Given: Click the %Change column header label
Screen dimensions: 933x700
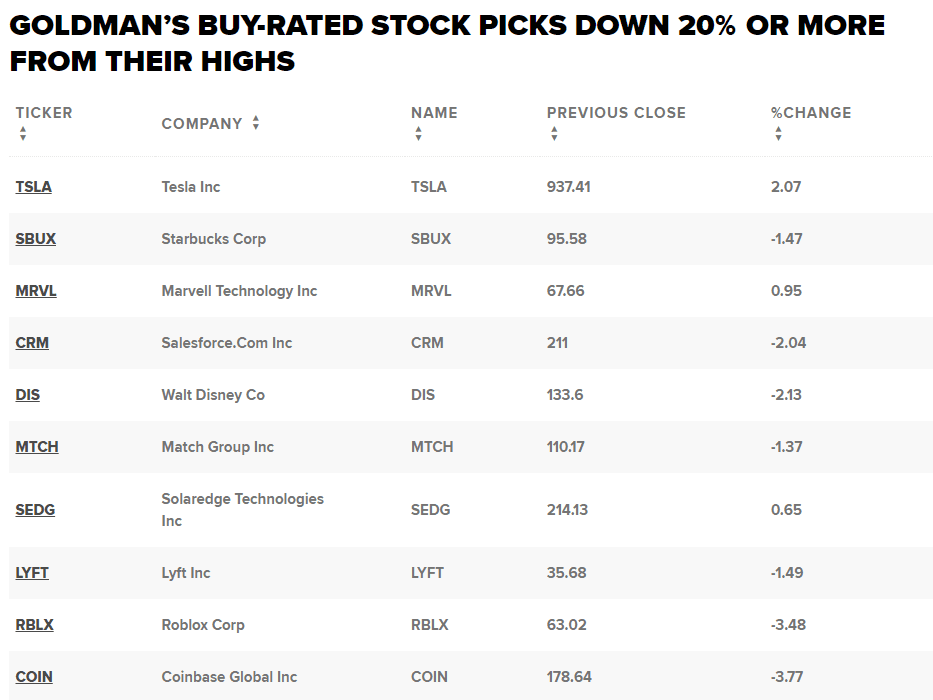Looking at the screenshot, I should (x=811, y=113).
